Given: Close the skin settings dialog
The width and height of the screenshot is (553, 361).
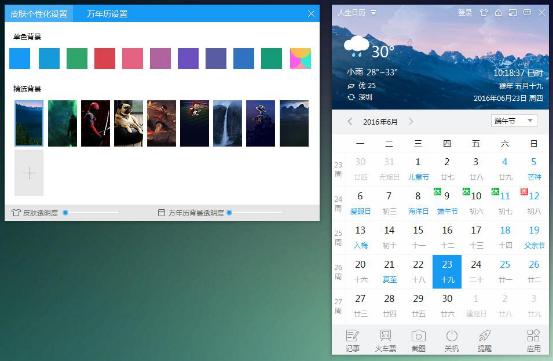Looking at the screenshot, I should point(311,14).
